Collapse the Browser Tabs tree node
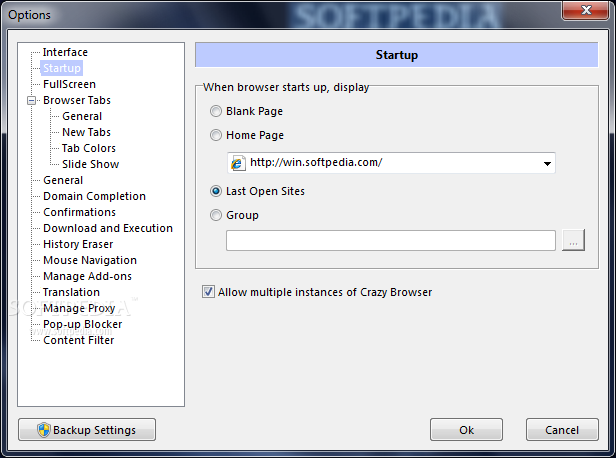The width and height of the screenshot is (616, 458). pyautogui.click(x=31, y=101)
